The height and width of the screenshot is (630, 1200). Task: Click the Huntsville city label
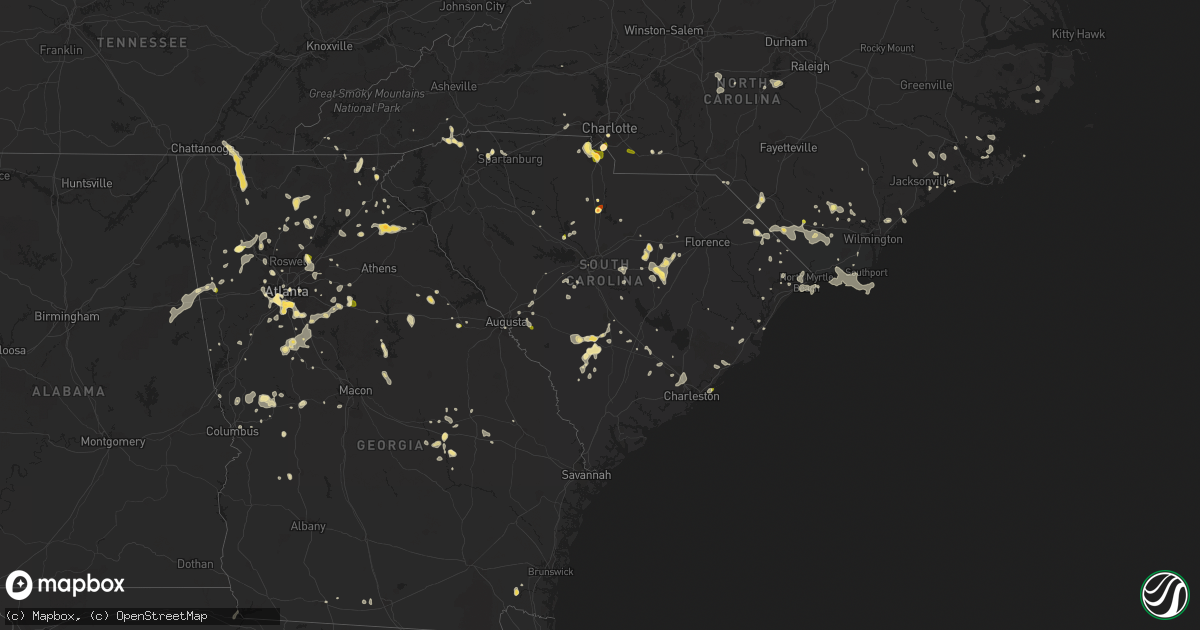tap(87, 184)
